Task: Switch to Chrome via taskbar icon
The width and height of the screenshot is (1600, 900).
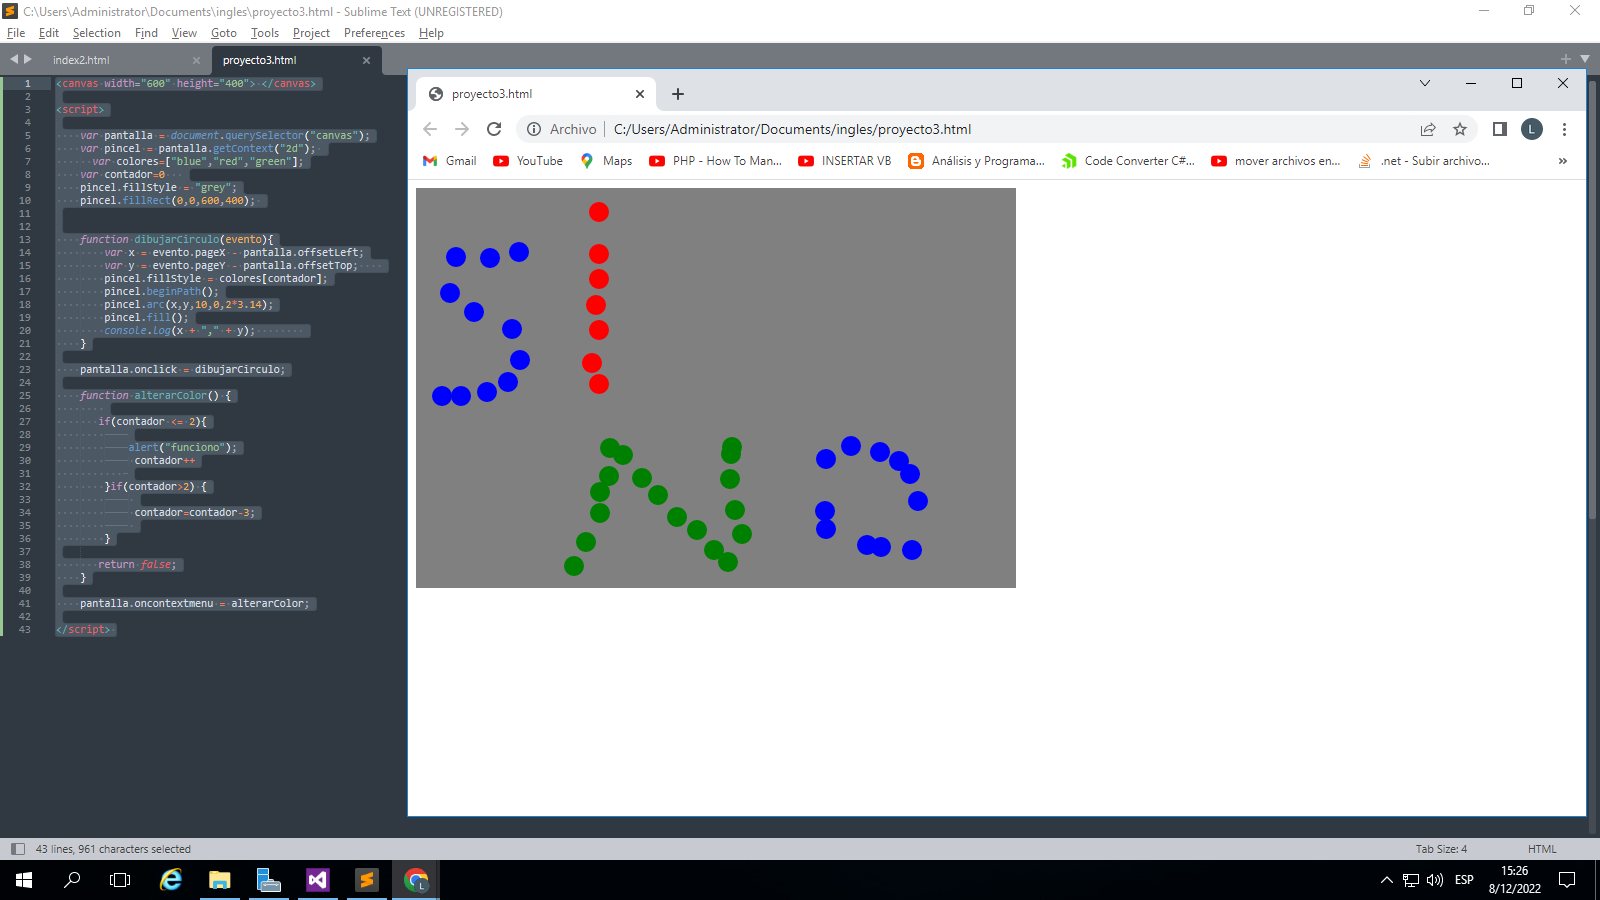Action: 415,880
